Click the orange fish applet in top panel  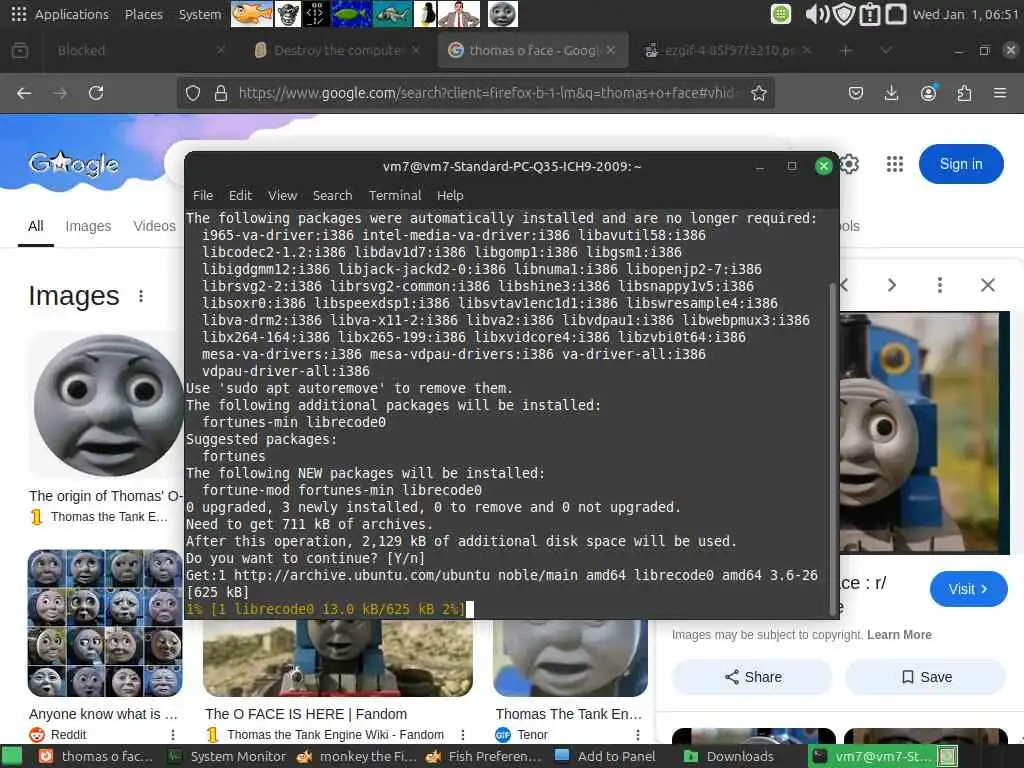click(x=252, y=14)
